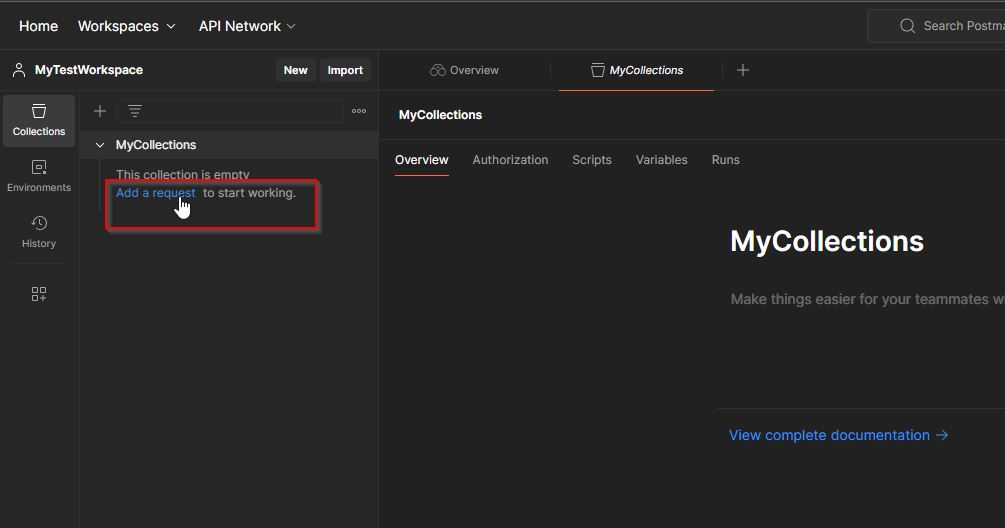Select the Overview collection sub-tab

[x=422, y=160]
